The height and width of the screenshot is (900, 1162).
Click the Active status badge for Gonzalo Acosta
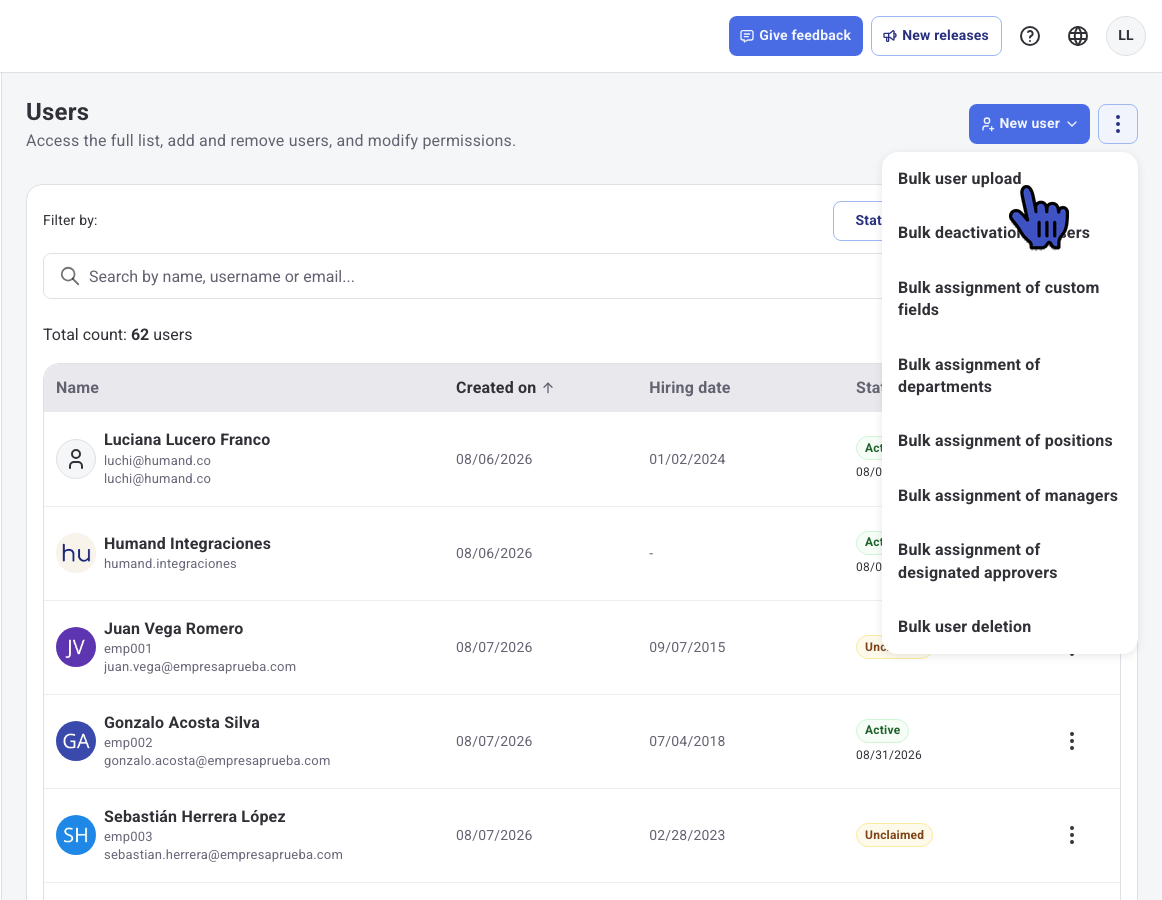[x=882, y=730]
